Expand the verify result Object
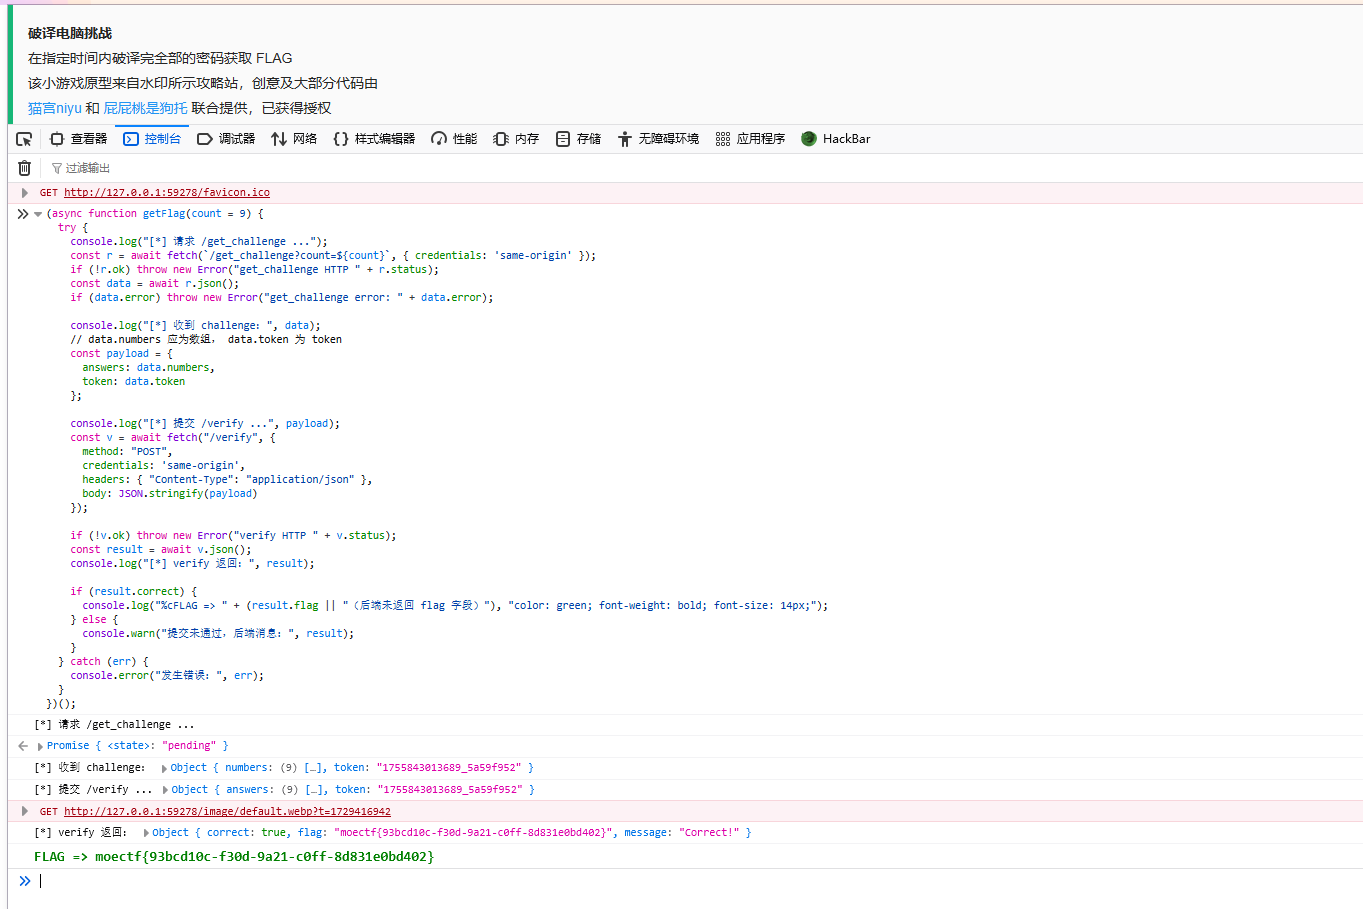The height and width of the screenshot is (909, 1363). click(146, 833)
